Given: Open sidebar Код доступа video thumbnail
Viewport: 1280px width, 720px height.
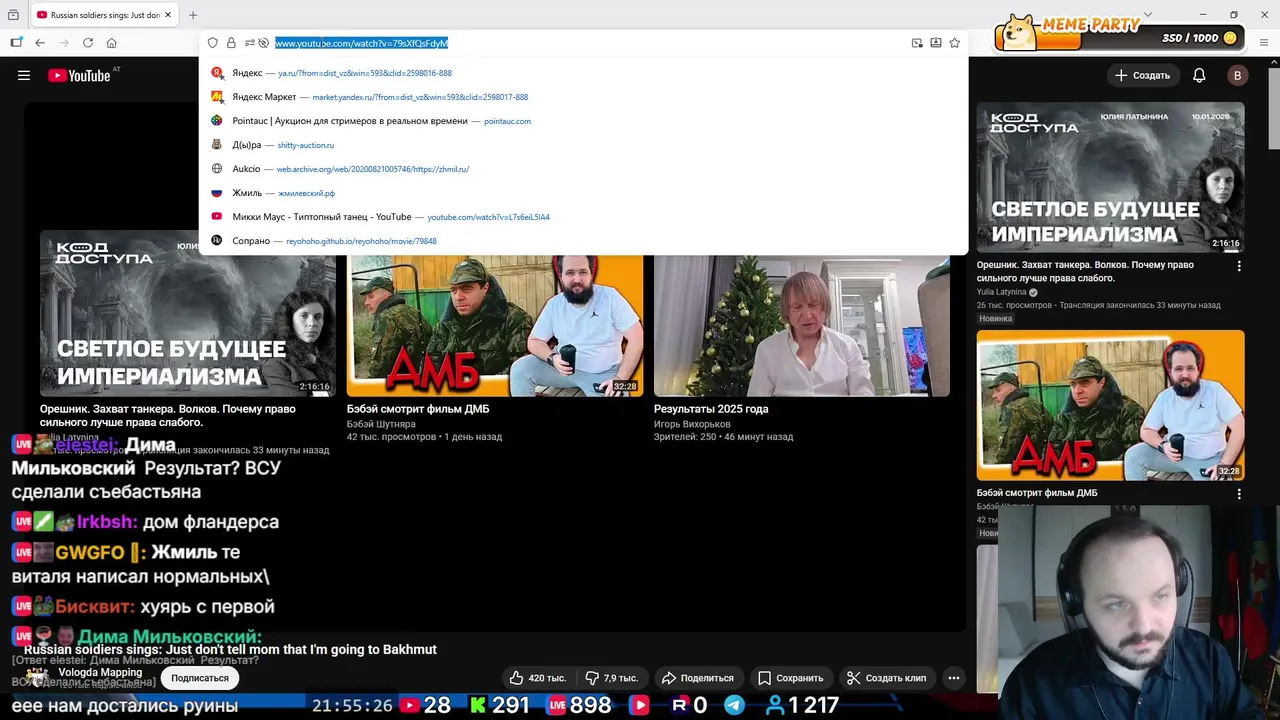Looking at the screenshot, I should (1110, 177).
